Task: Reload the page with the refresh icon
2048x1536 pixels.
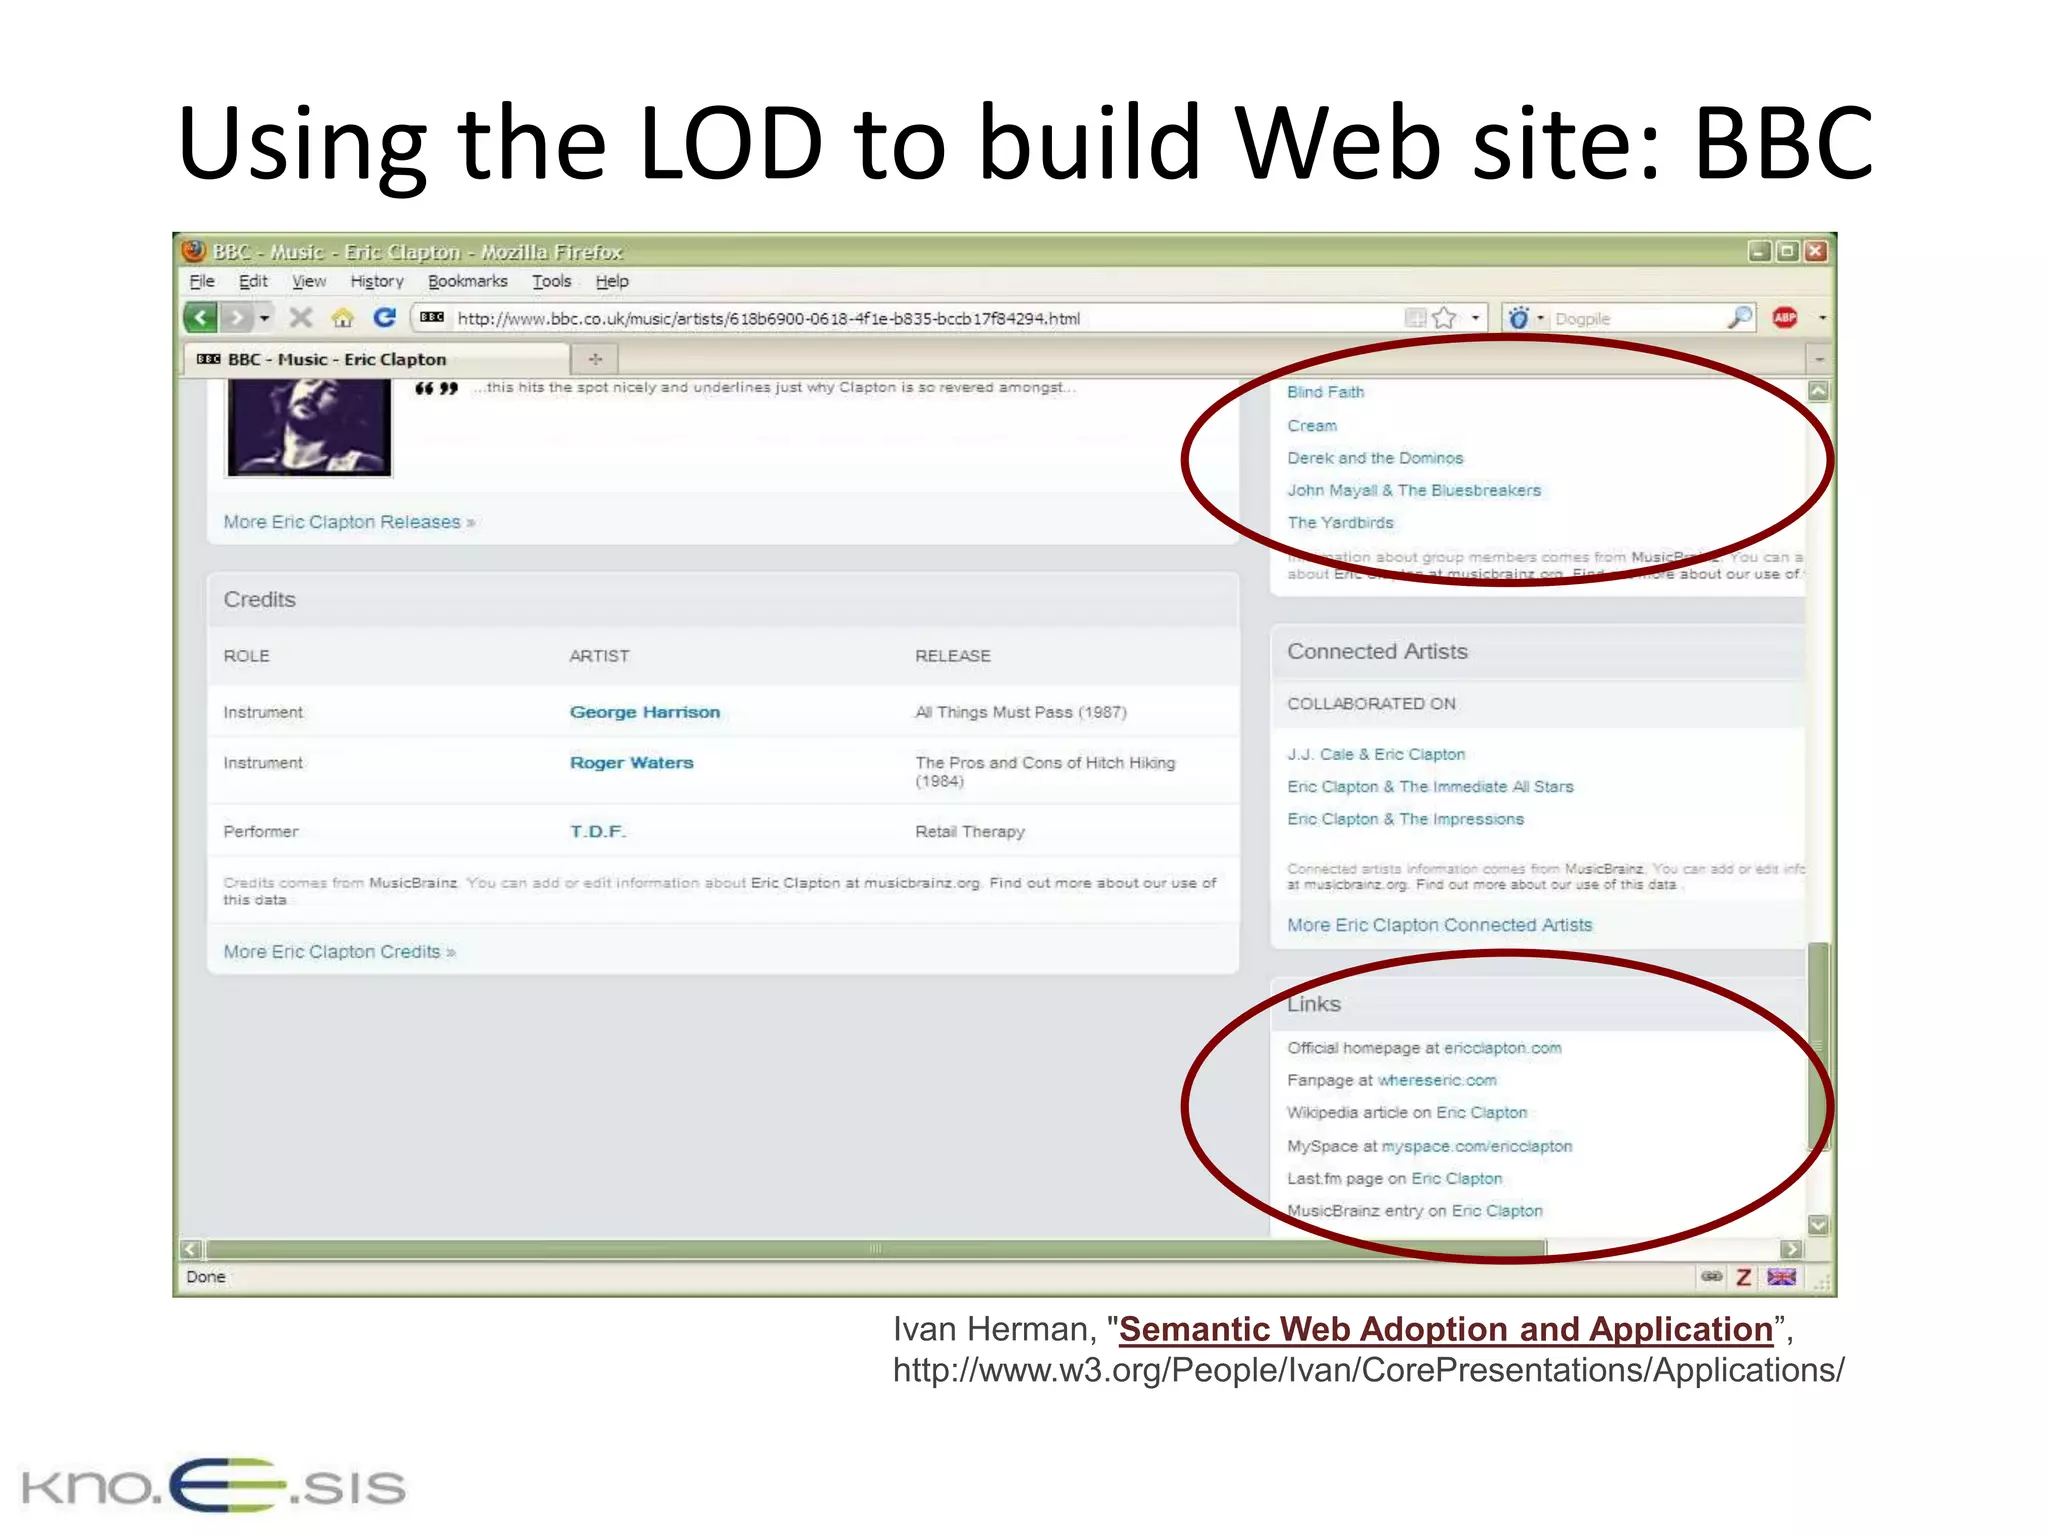Action: point(385,317)
